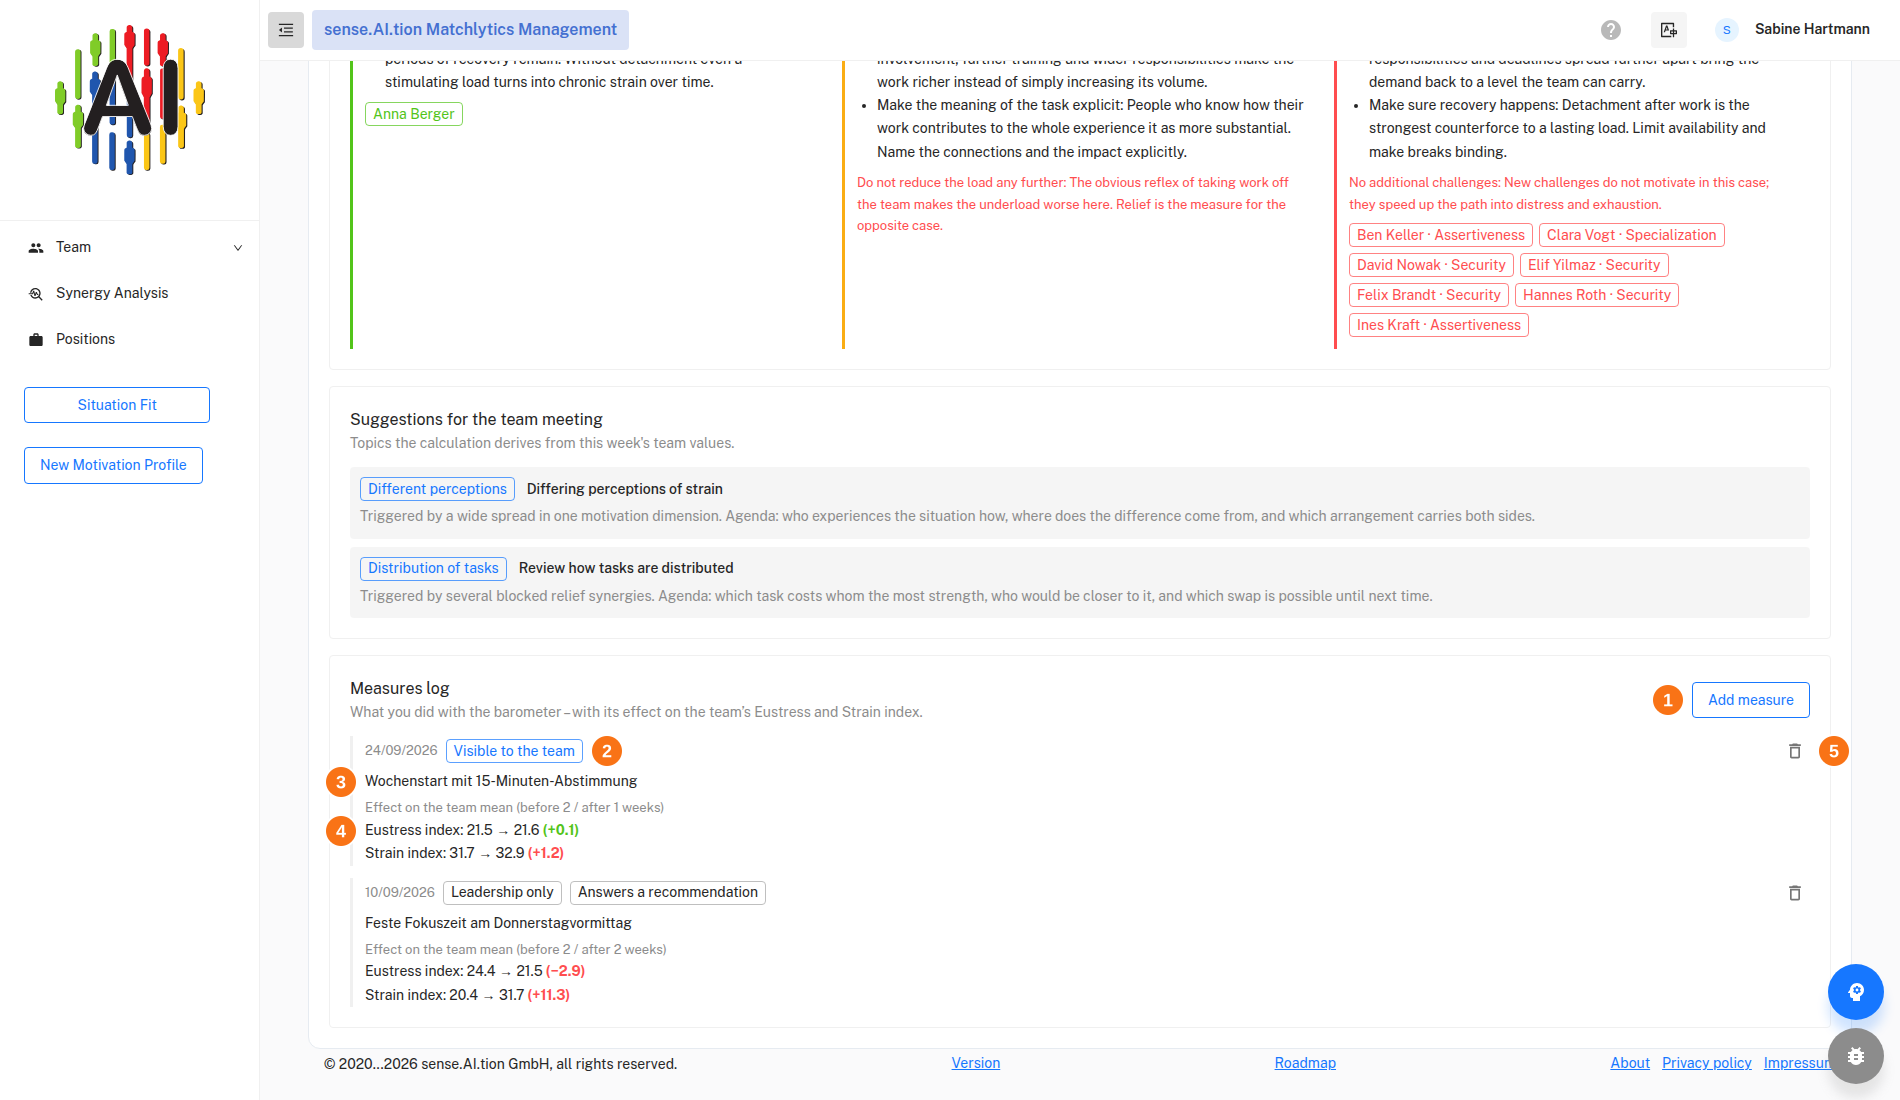Screen dimensions: 1900x1100
Task: Click the Team people icon in sidebar
Action: click(36, 248)
